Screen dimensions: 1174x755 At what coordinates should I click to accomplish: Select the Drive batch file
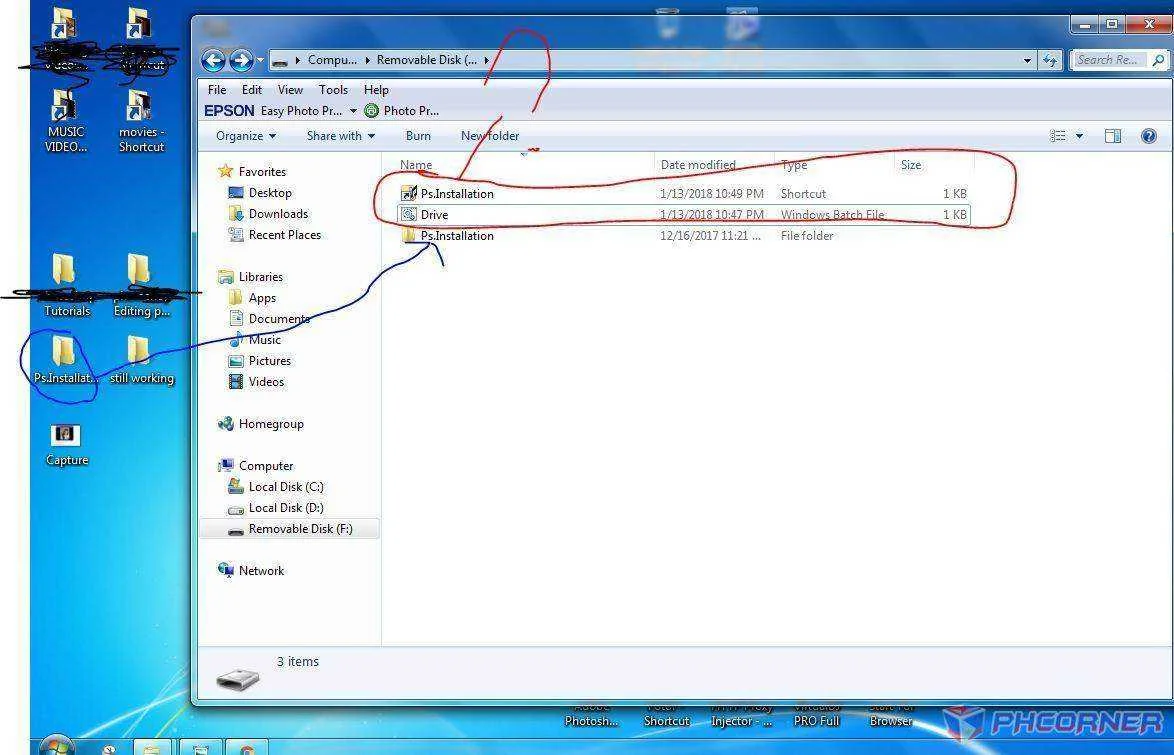[x=684, y=215]
